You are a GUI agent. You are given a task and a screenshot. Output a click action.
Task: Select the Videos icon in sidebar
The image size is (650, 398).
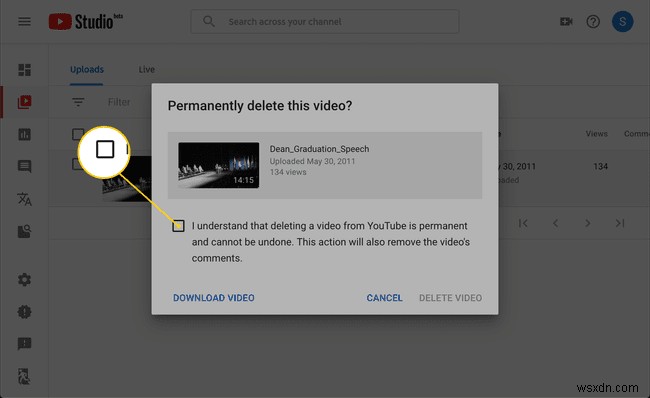24,102
